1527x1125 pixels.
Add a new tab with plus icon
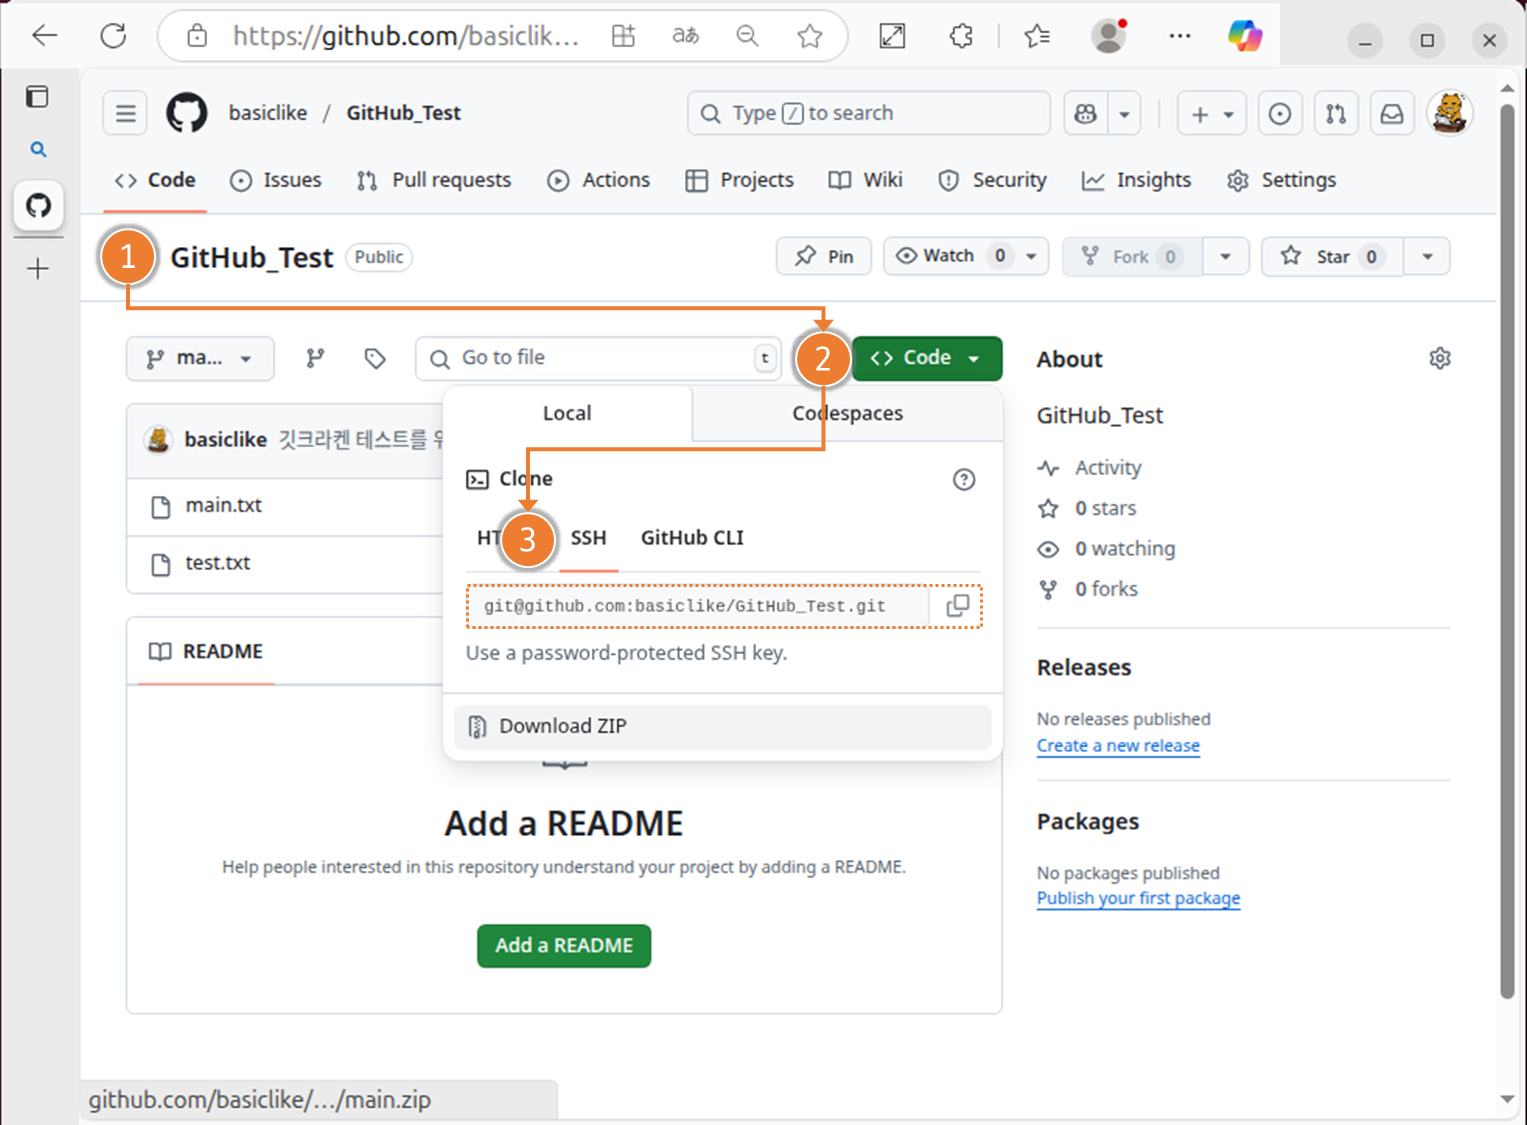coord(38,269)
